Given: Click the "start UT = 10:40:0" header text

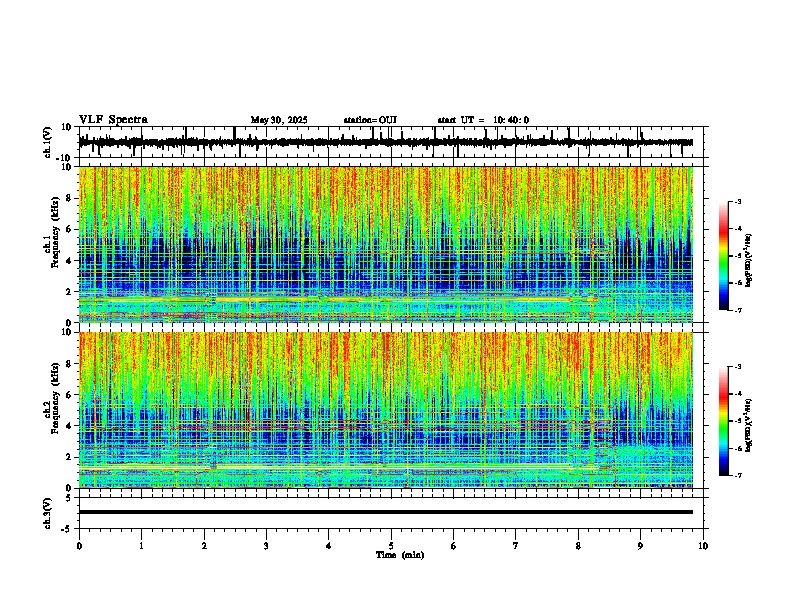Looking at the screenshot, I should (x=483, y=120).
